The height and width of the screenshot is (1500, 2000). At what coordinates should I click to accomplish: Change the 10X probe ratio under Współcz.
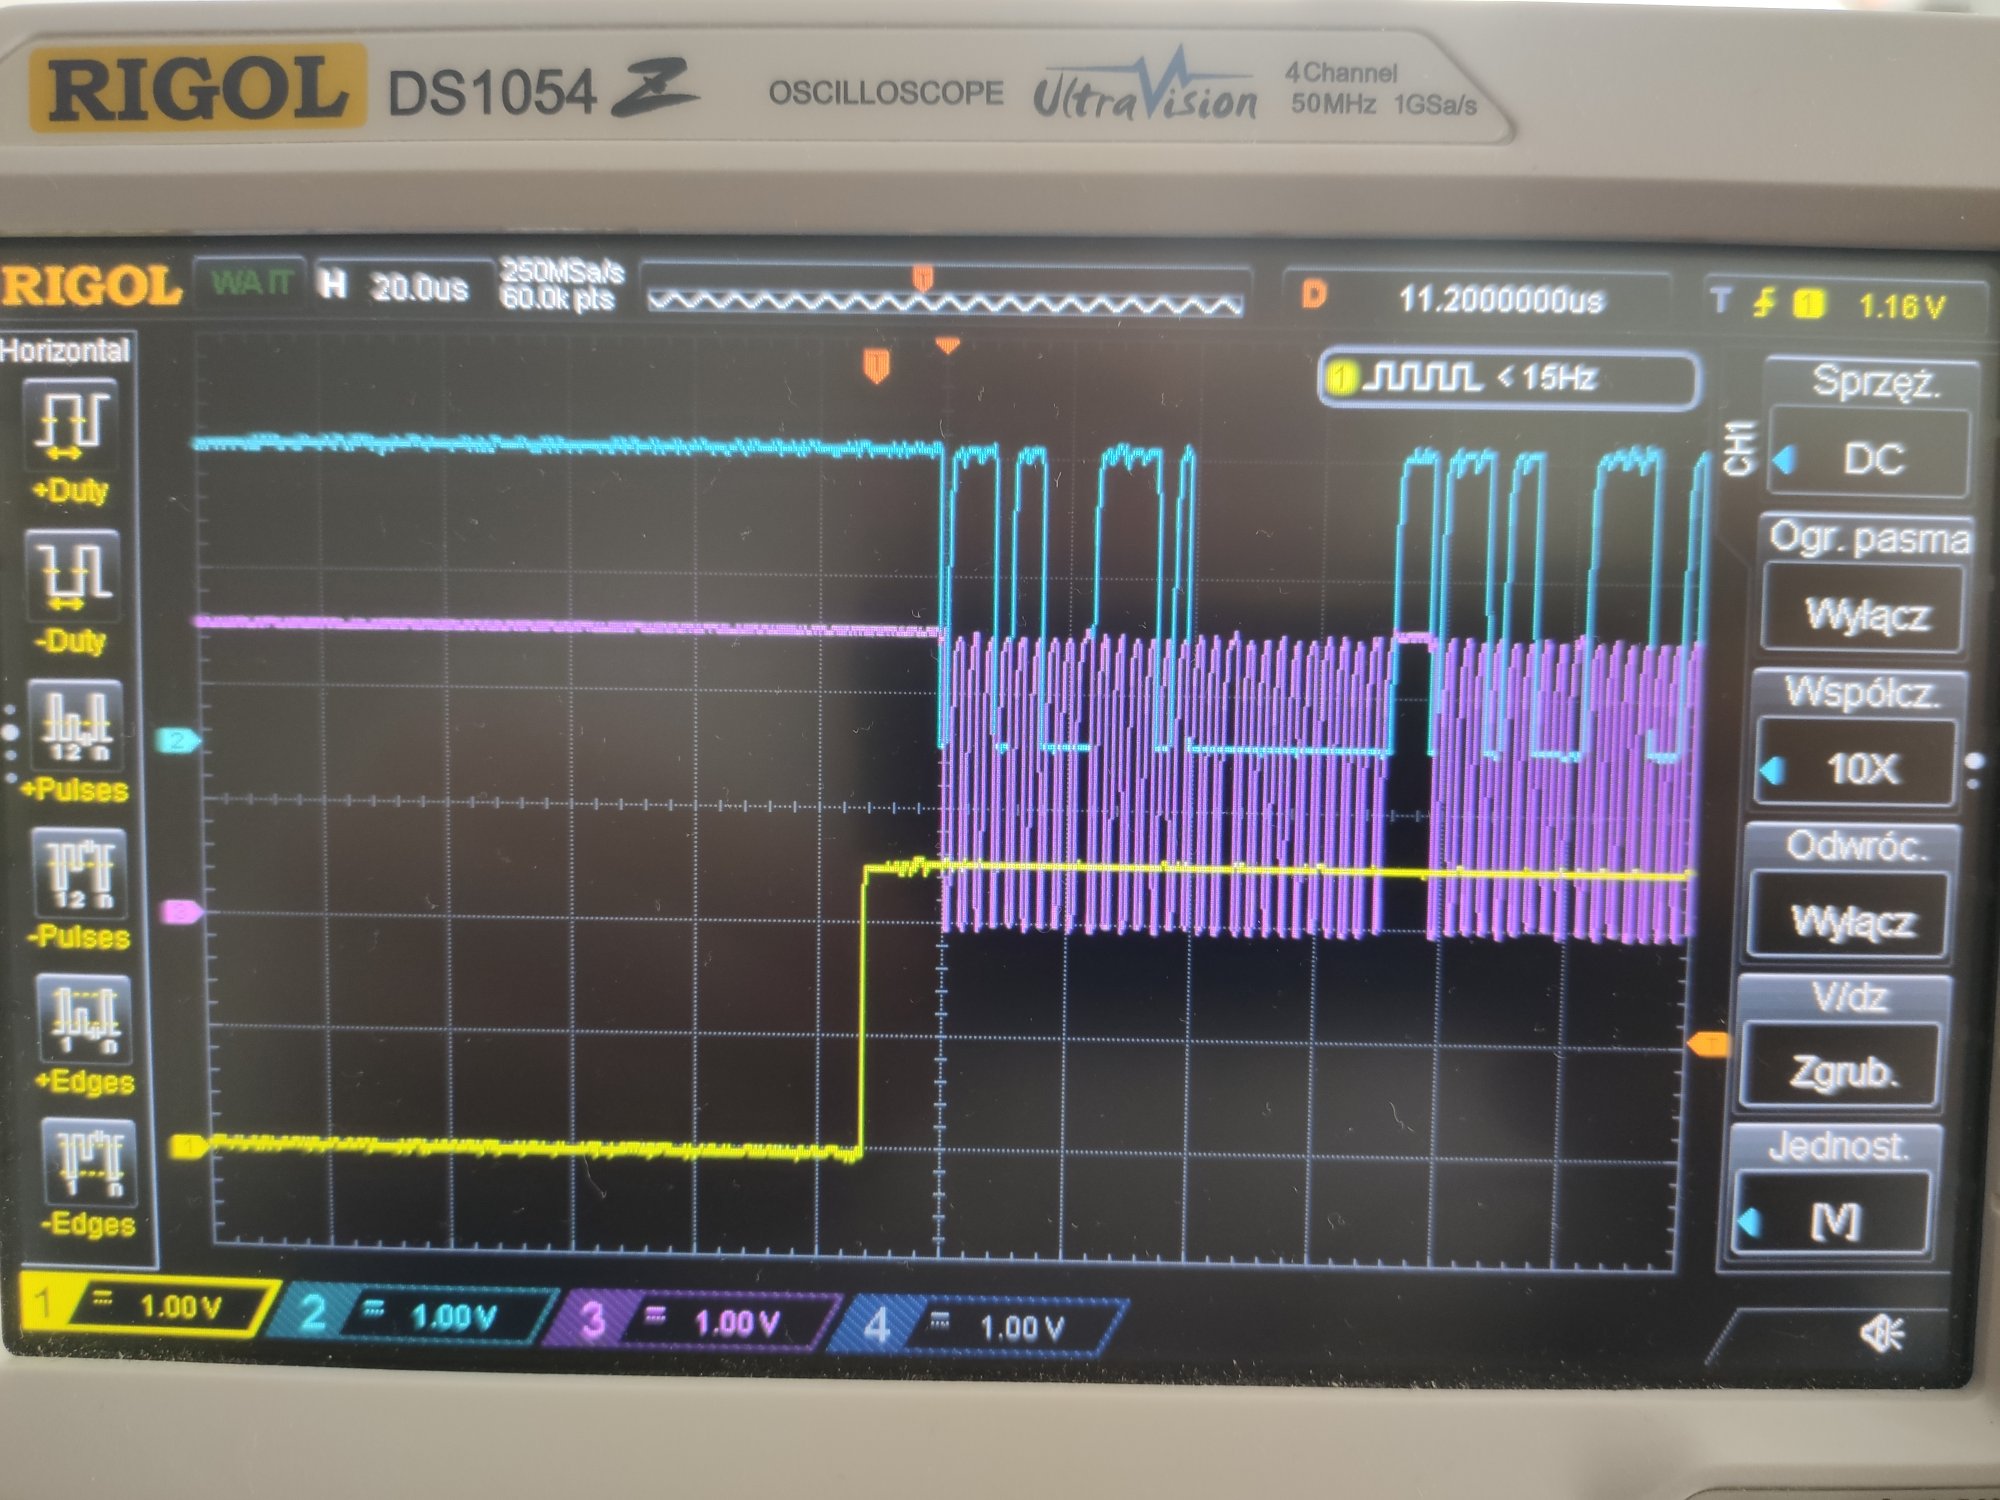click(1856, 767)
